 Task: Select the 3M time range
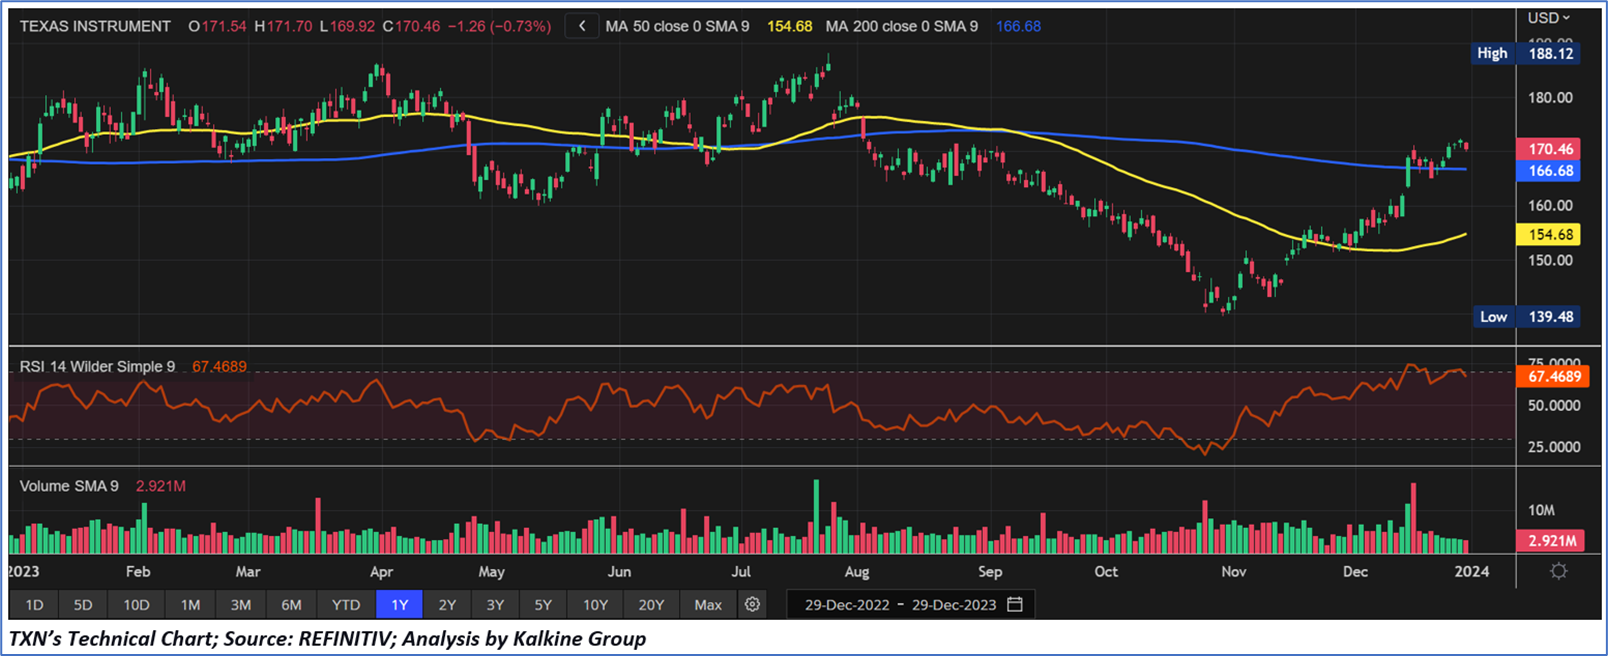241,604
